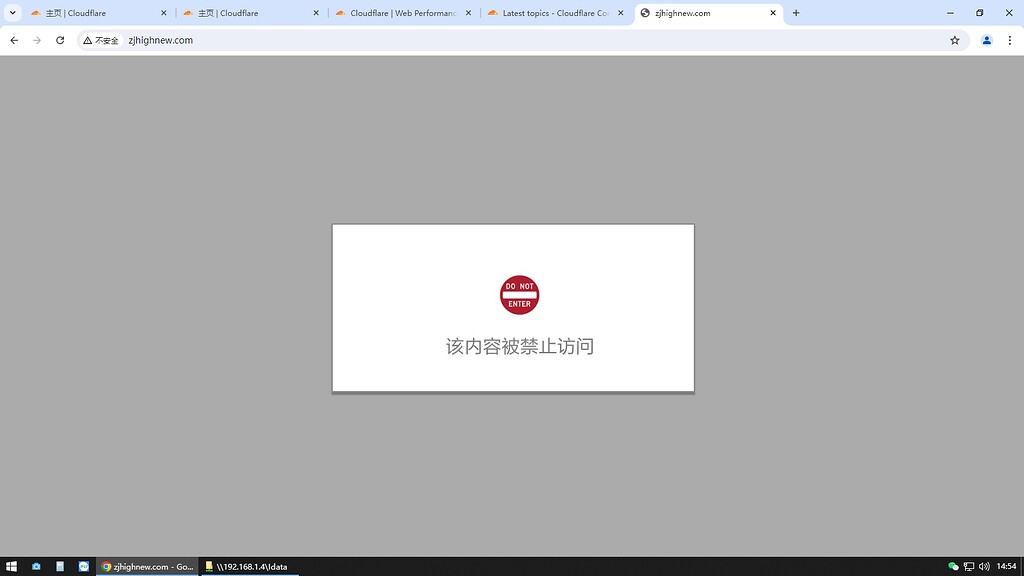Reload the current page
1024x576 pixels.
(60, 40)
